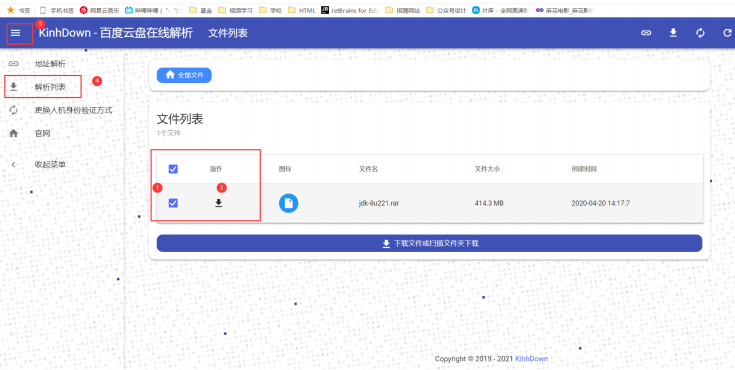Open JetBrains for Edu bookmark
This screenshot has width=735, height=370.
(350, 10)
